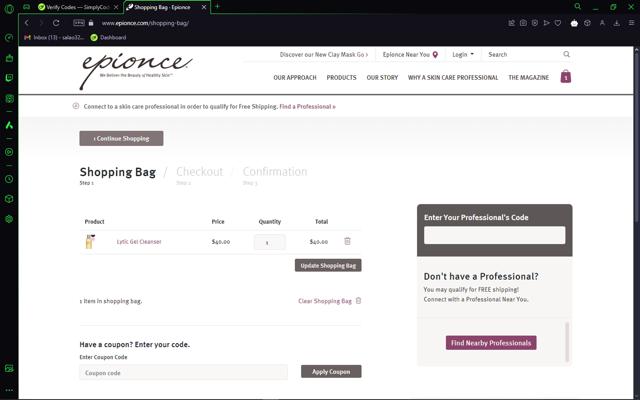The width and height of the screenshot is (640, 400).
Task: Focus the Coupon code input field
Action: 183,372
